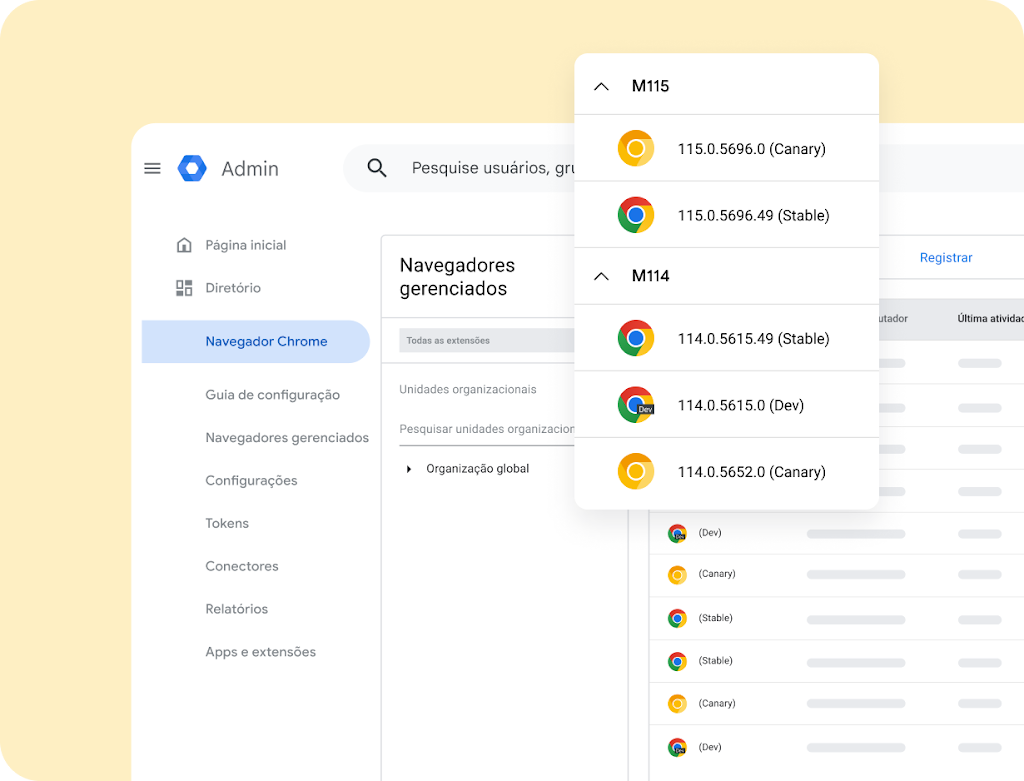The image size is (1024, 781).
Task: Click Chrome Canary icon for 114.0.5652.0
Action: pos(635,471)
